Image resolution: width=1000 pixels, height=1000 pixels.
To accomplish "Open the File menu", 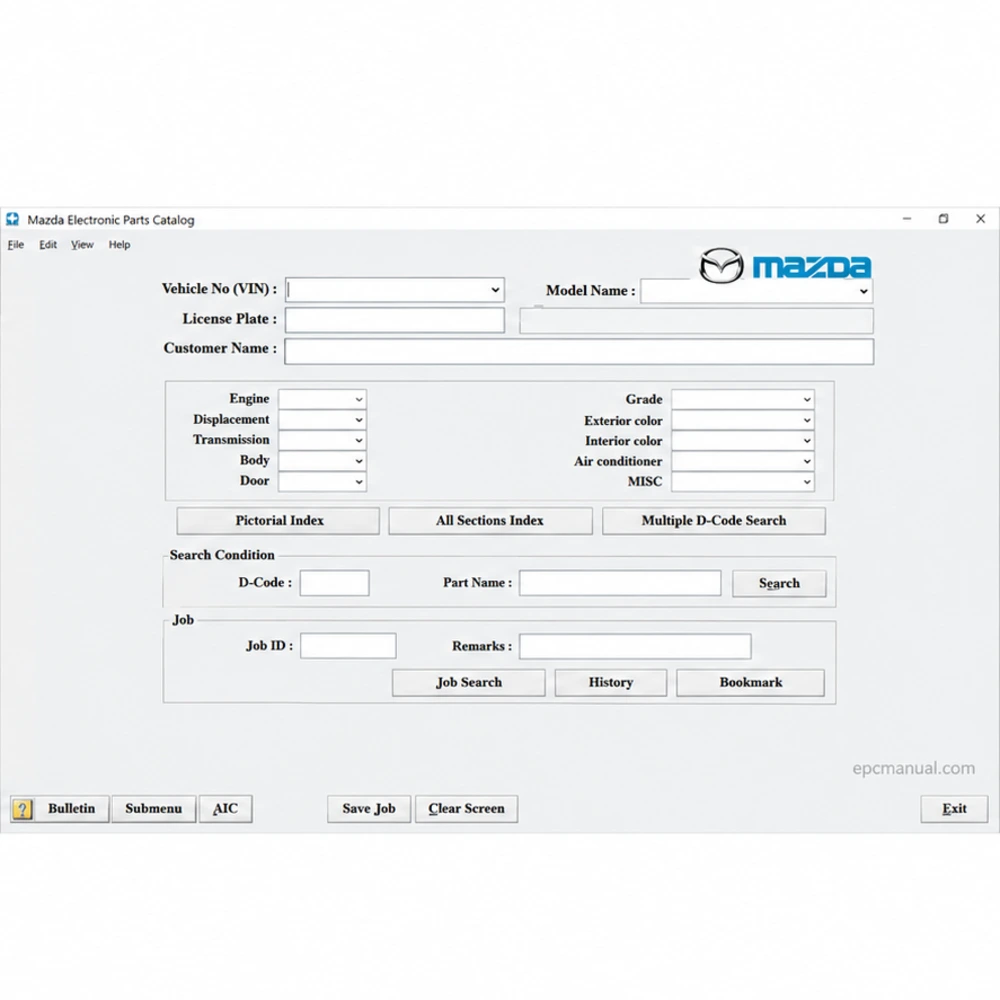I will point(15,244).
